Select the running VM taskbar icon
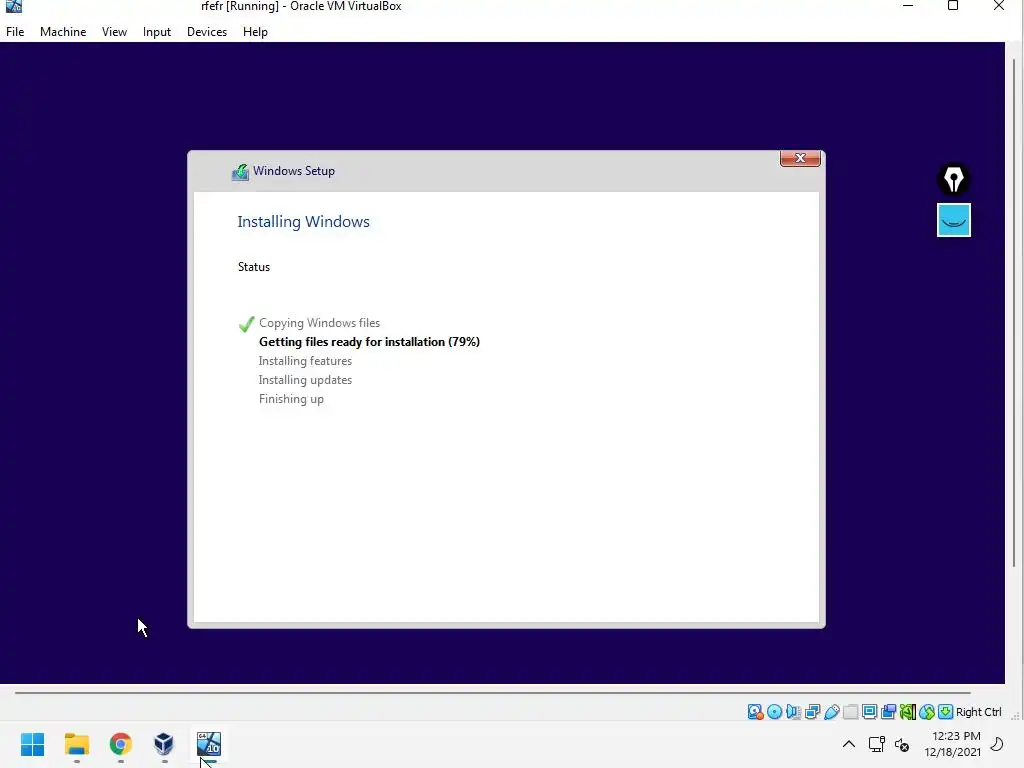 pos(209,744)
